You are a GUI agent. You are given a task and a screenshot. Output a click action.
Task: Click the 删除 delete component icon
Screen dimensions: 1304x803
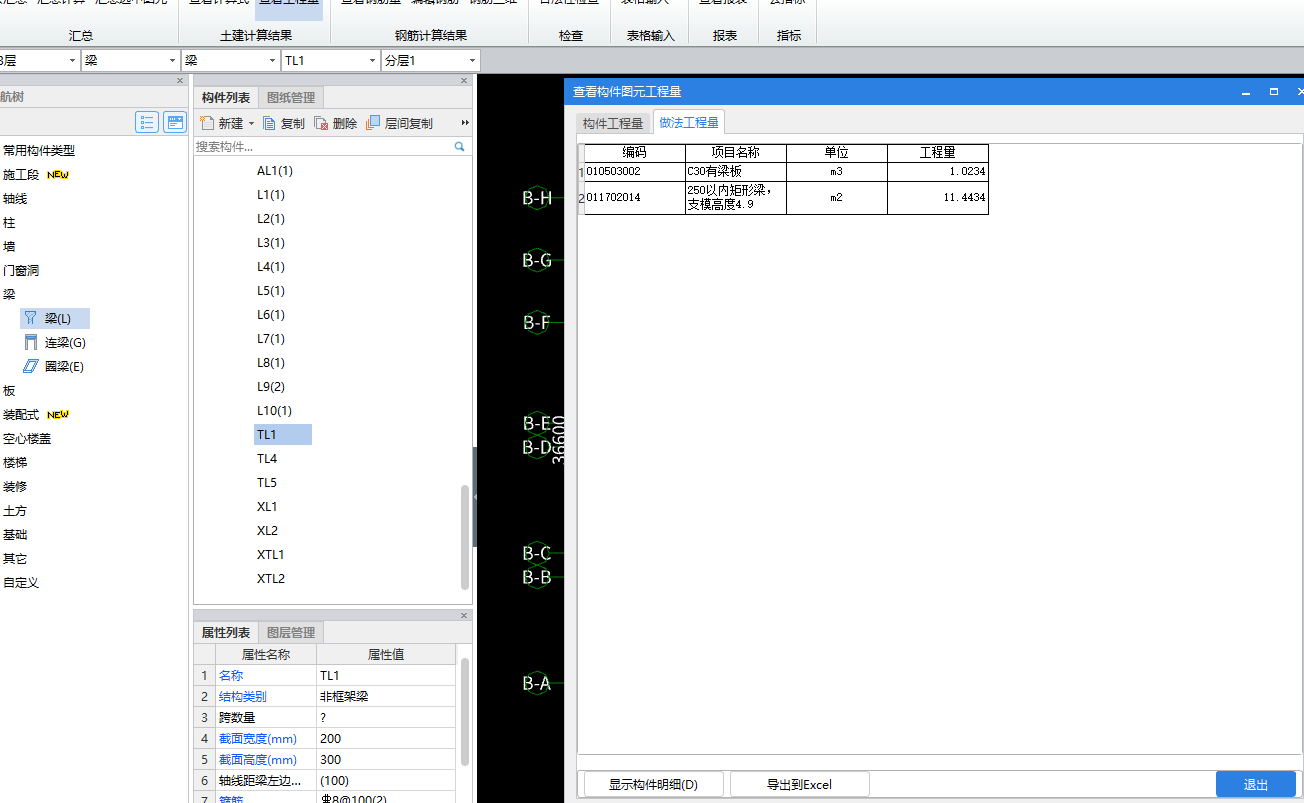(x=321, y=123)
